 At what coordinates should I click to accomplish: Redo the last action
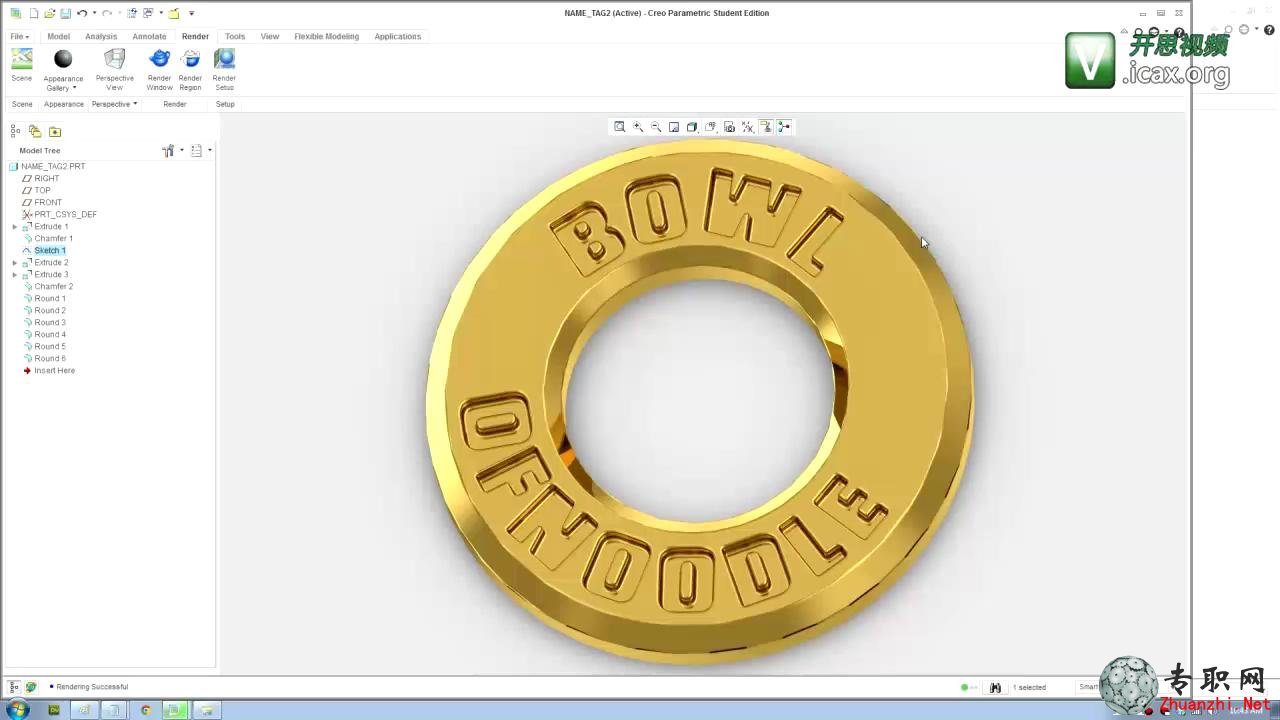click(107, 13)
